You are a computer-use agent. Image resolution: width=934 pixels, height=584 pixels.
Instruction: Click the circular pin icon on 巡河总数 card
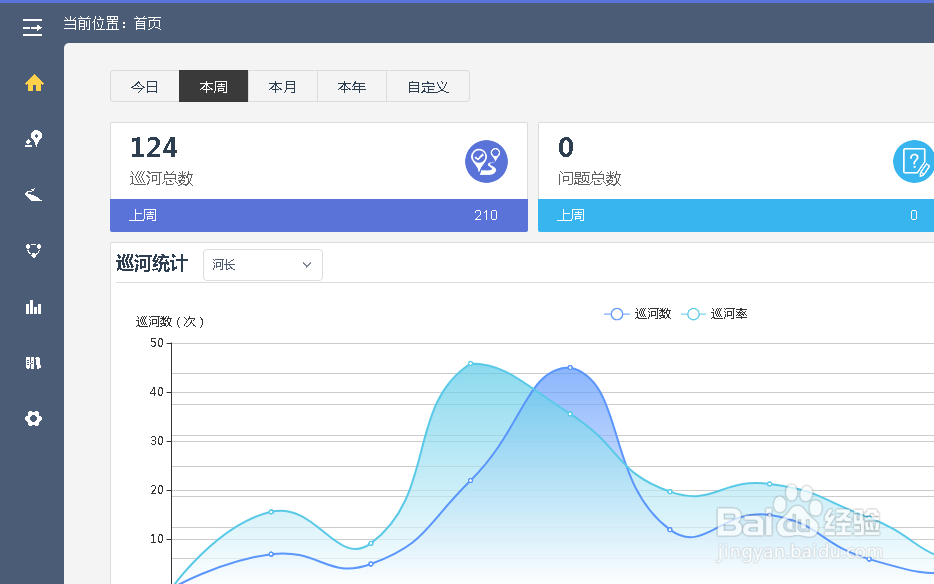point(487,161)
